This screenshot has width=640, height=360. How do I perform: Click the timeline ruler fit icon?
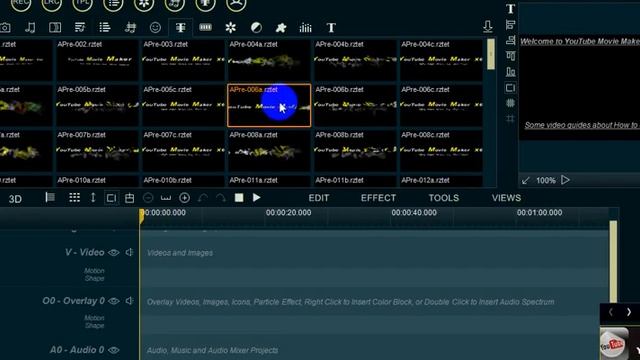coord(166,198)
